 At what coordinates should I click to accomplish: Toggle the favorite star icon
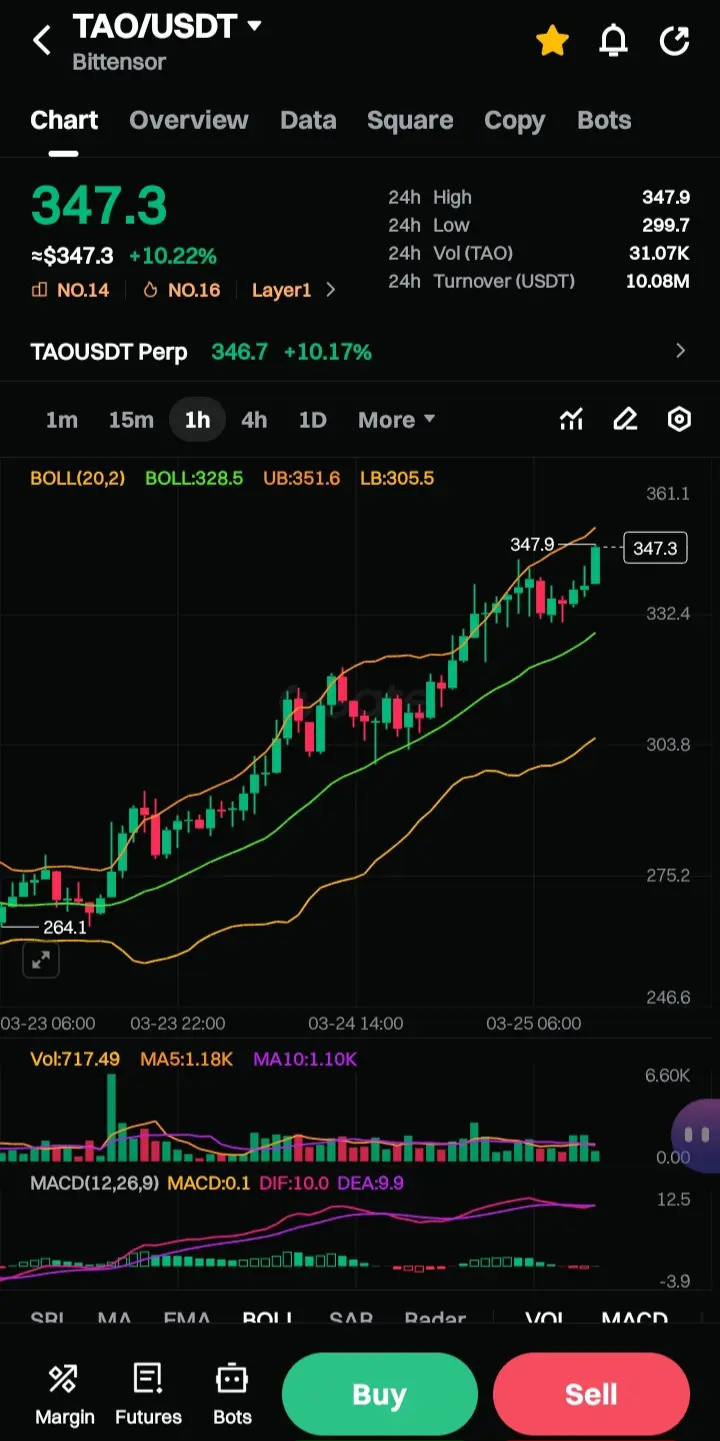pyautogui.click(x=552, y=41)
